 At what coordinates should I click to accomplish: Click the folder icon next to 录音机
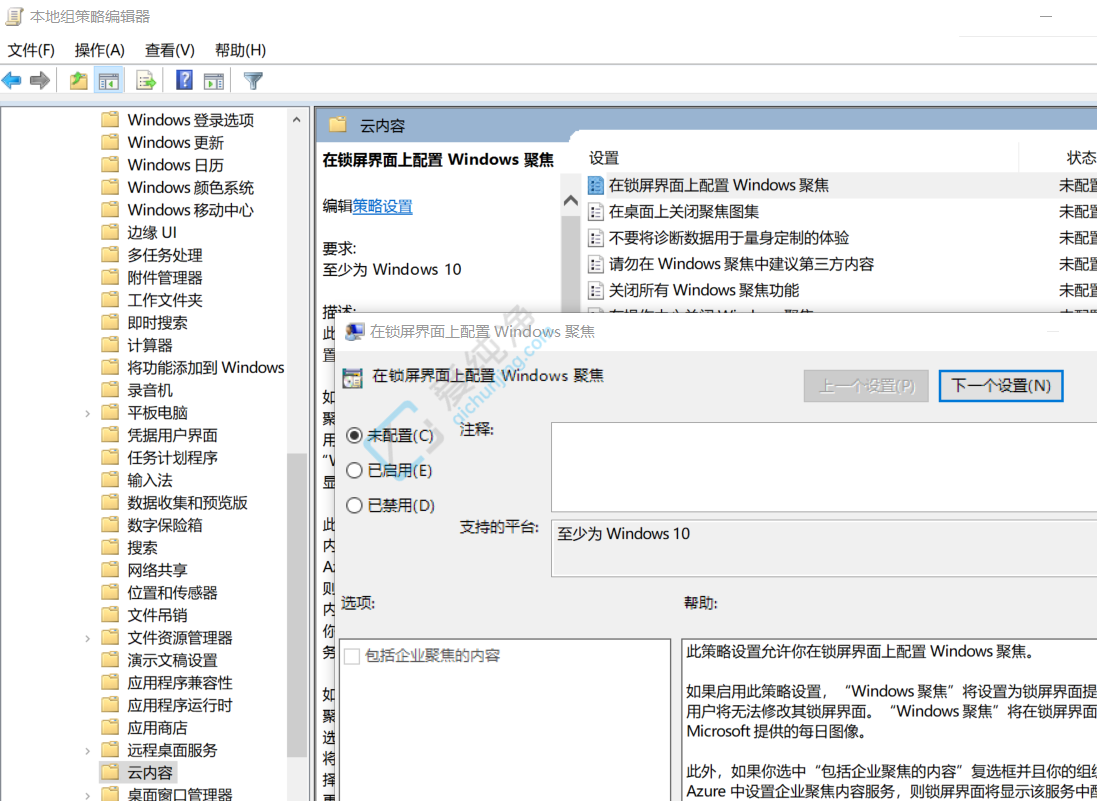tap(110, 390)
